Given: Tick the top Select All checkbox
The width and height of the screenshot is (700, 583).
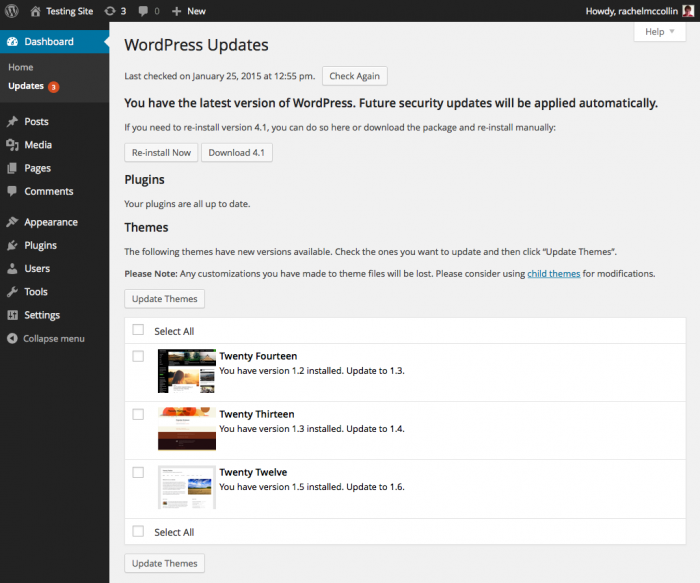Looking at the screenshot, I should click(138, 330).
